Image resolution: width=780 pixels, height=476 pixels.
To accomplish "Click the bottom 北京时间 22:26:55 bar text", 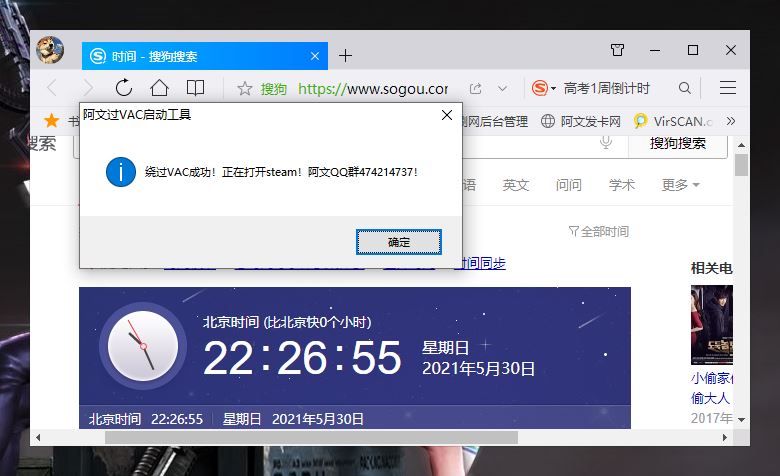I will (146, 419).
